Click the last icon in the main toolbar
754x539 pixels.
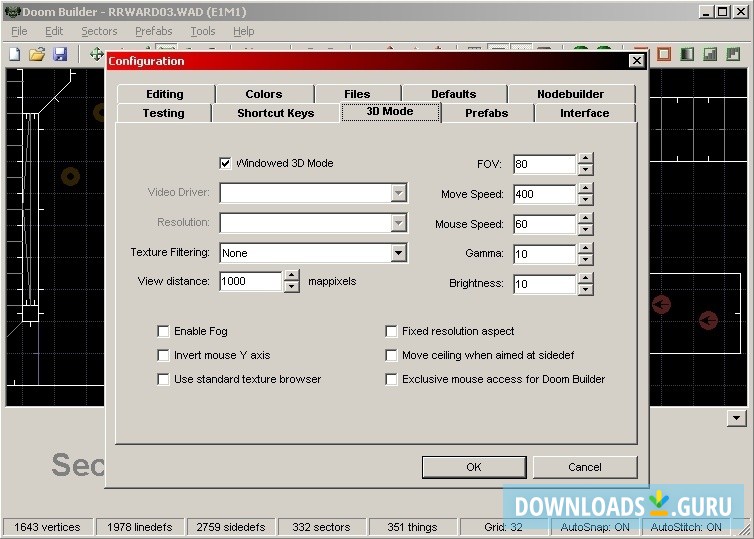[x=733, y=54]
